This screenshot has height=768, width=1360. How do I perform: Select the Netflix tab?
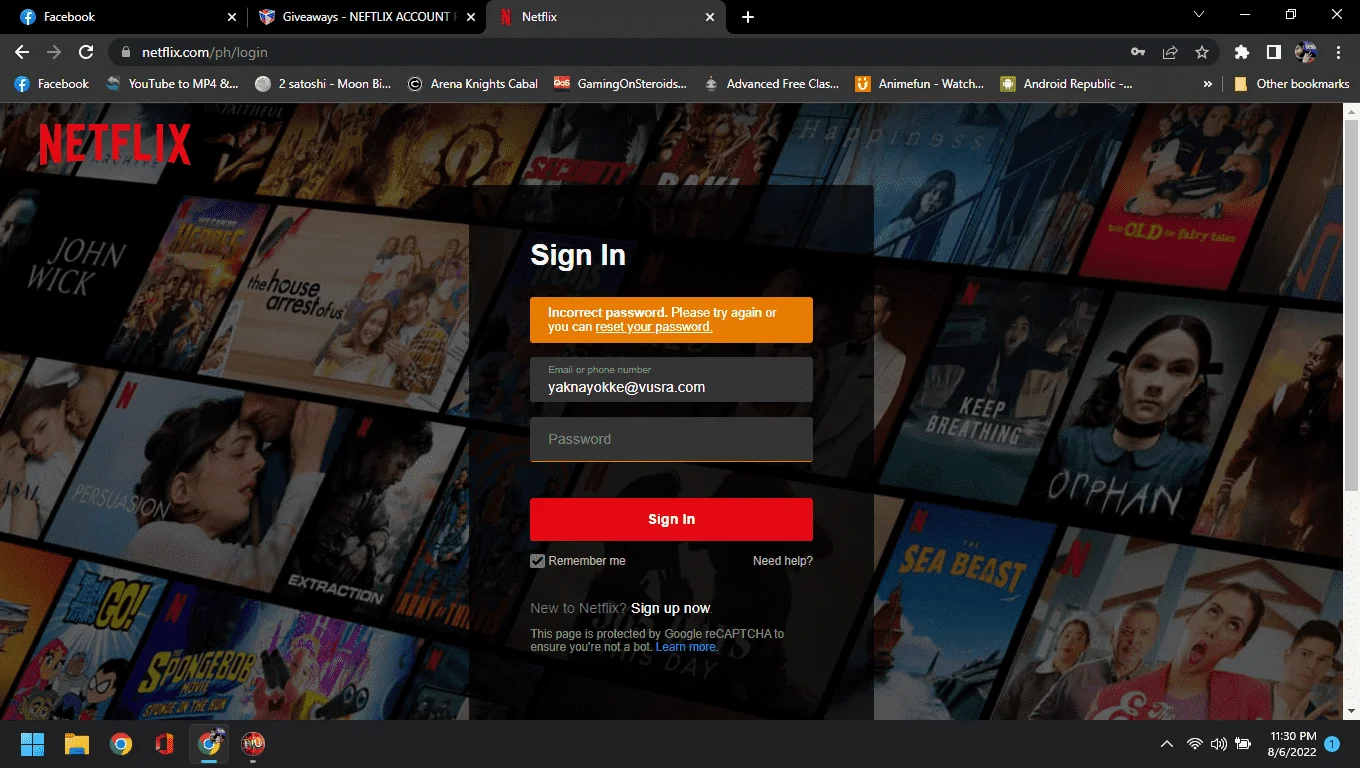coord(605,17)
